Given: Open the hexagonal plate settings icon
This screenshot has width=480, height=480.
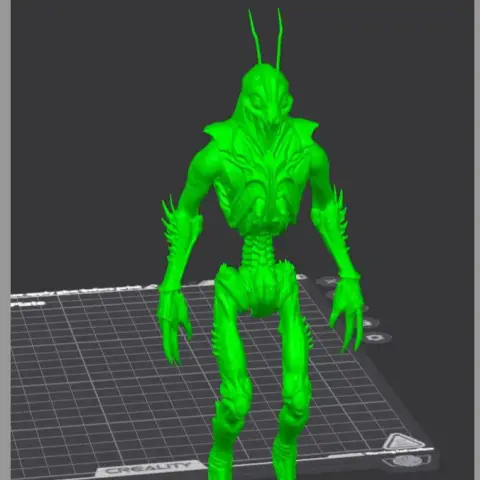Looking at the screenshot, I should [x=375, y=338].
